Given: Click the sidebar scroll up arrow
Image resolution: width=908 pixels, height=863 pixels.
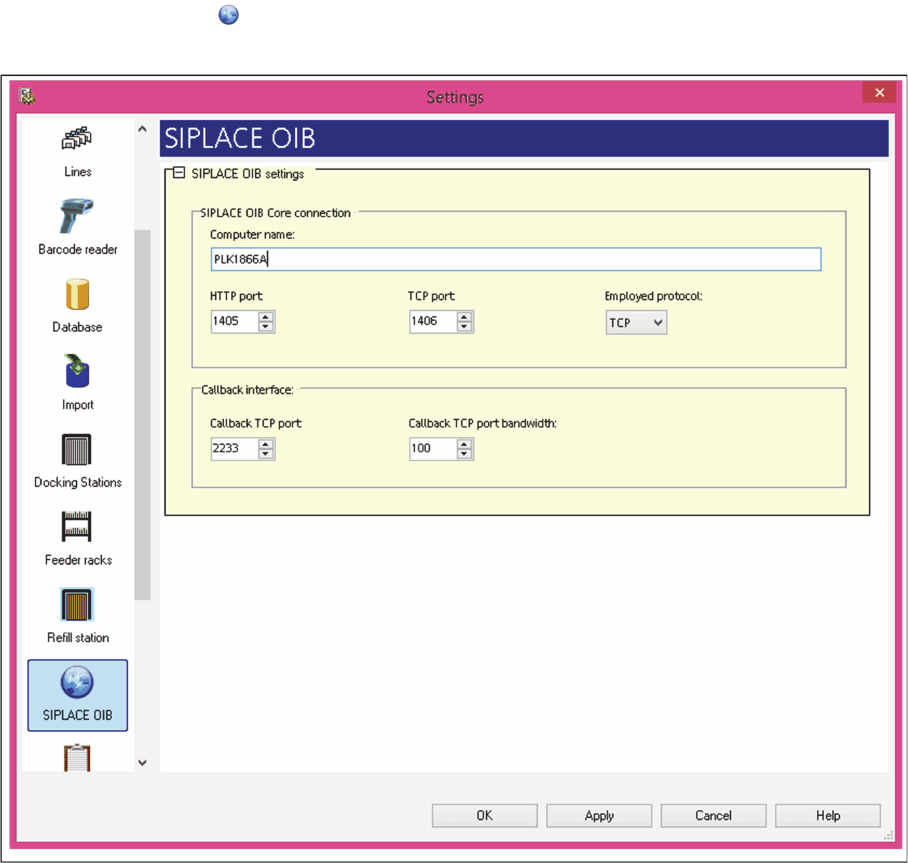Looking at the screenshot, I should (142, 129).
